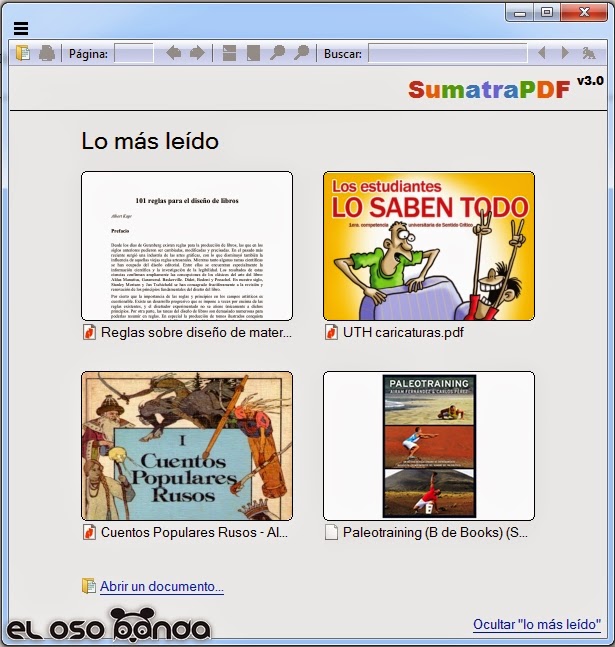Click folder icon beside Abrir un documento
The image size is (615, 647).
[89, 586]
